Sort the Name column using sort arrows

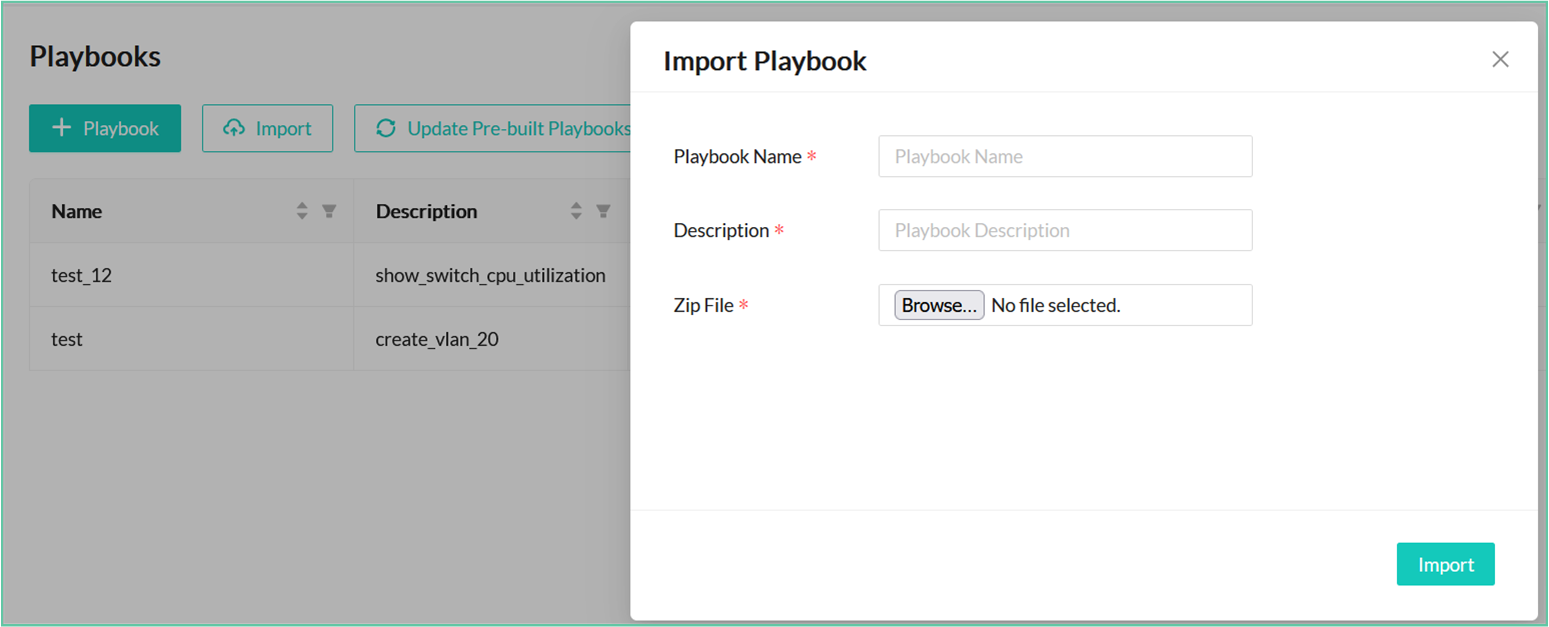point(302,211)
